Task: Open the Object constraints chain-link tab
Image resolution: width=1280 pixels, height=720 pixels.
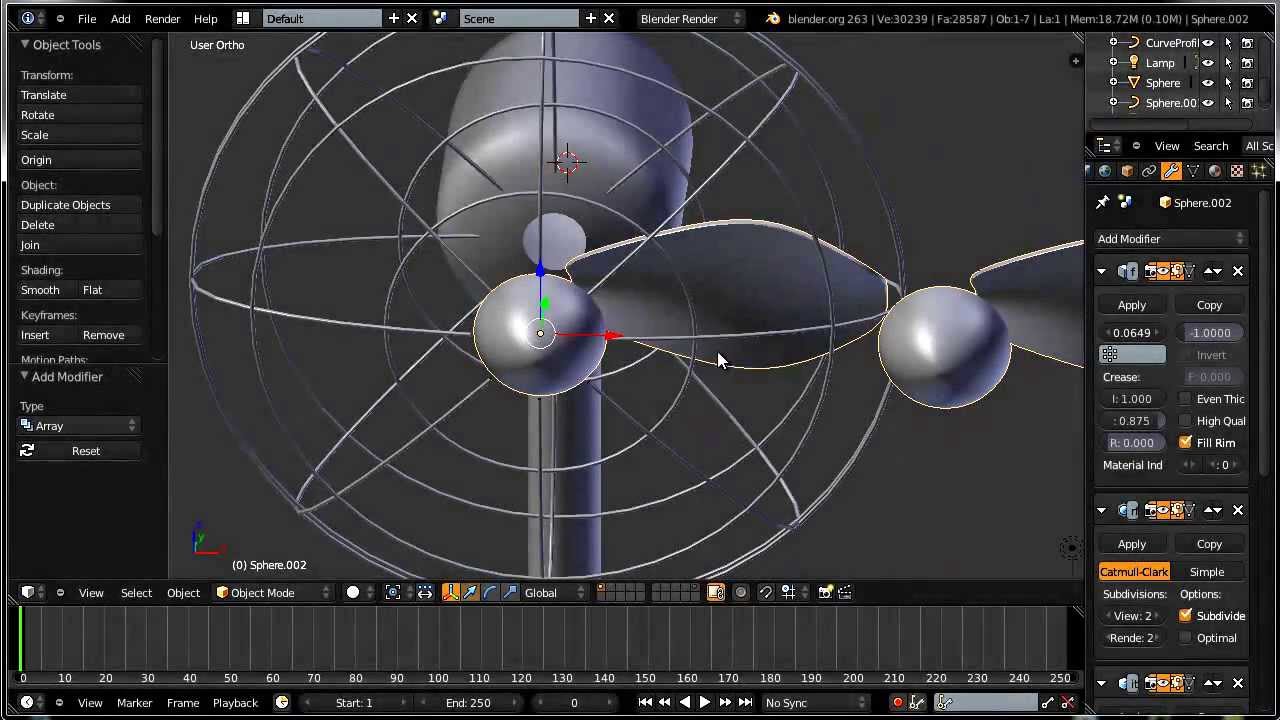Action: pos(1149,171)
